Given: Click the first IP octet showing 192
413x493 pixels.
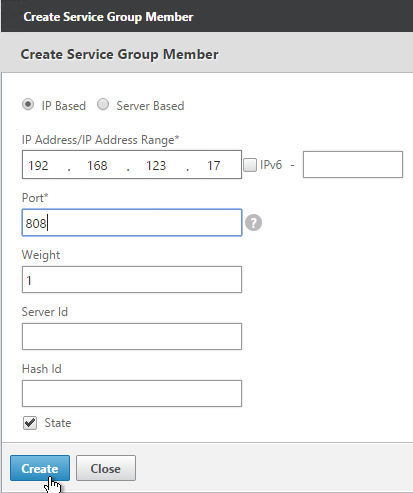Looking at the screenshot, I should click(40, 165).
